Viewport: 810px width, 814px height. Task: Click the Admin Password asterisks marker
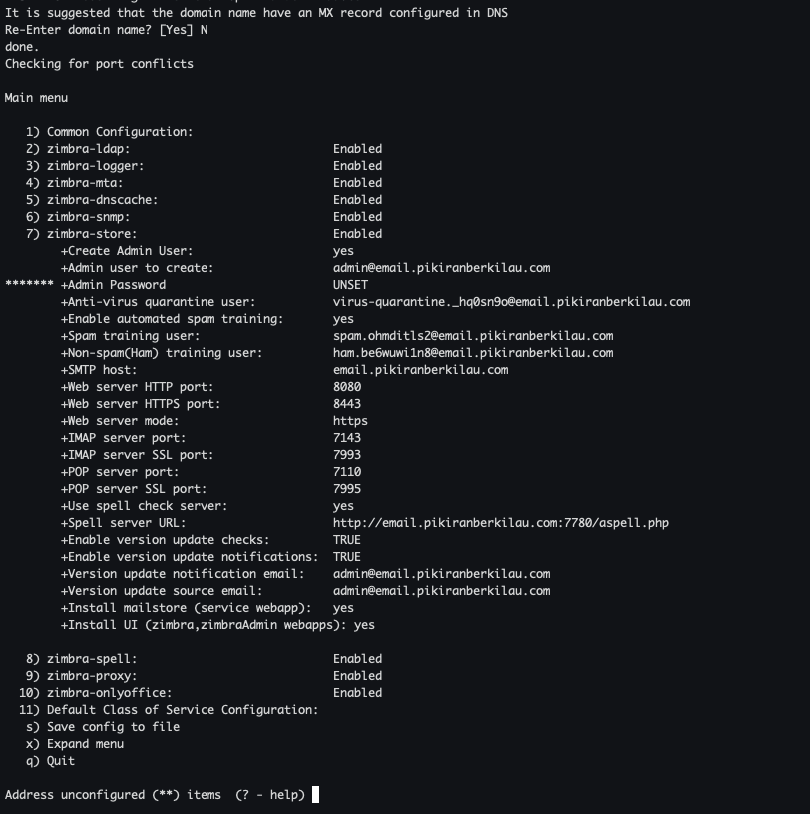click(x=29, y=285)
